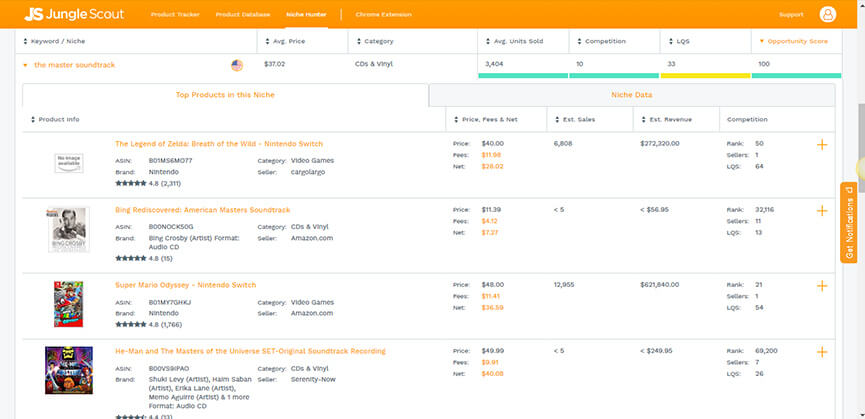Open Niche Hunter in navigation
The width and height of the screenshot is (865, 419).
pyautogui.click(x=306, y=14)
